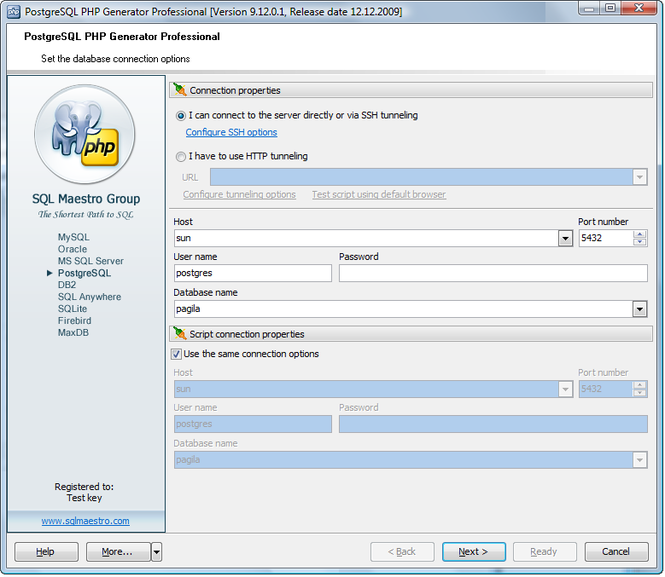Click the Script connection properties section icon
Image resolution: width=665 pixels, height=577 pixels.
(179, 334)
